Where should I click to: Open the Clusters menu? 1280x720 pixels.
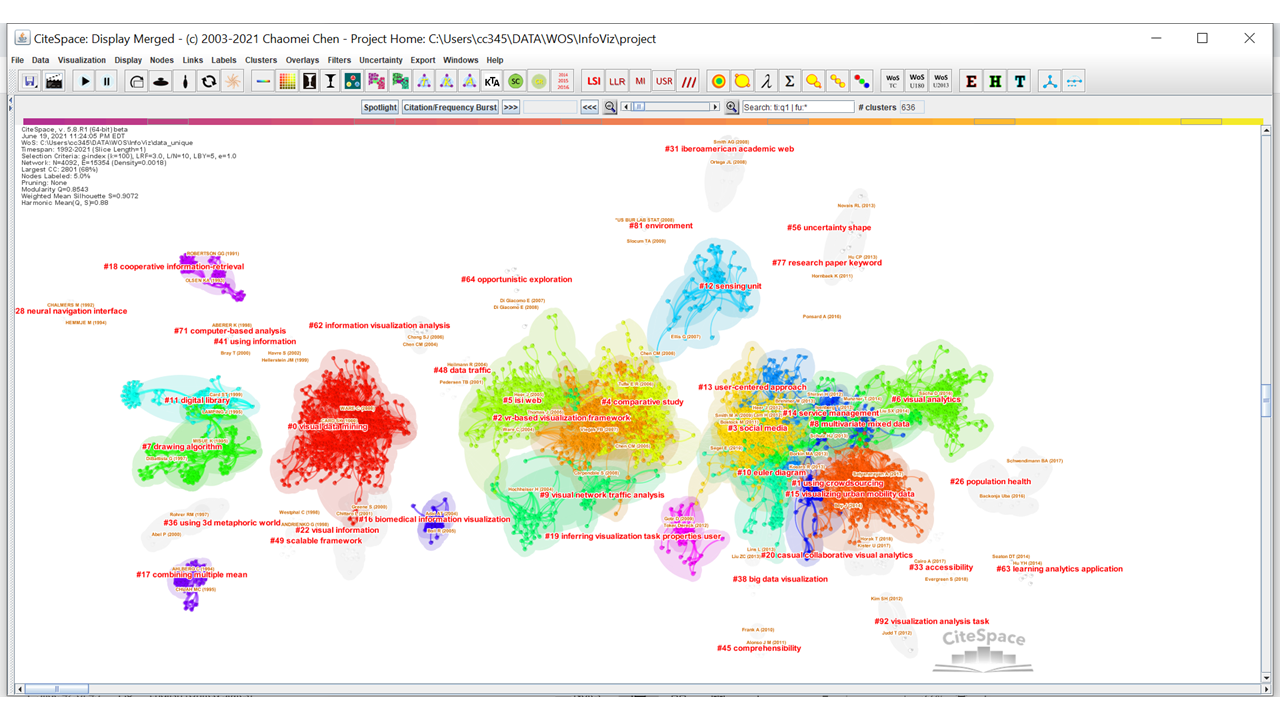point(261,60)
